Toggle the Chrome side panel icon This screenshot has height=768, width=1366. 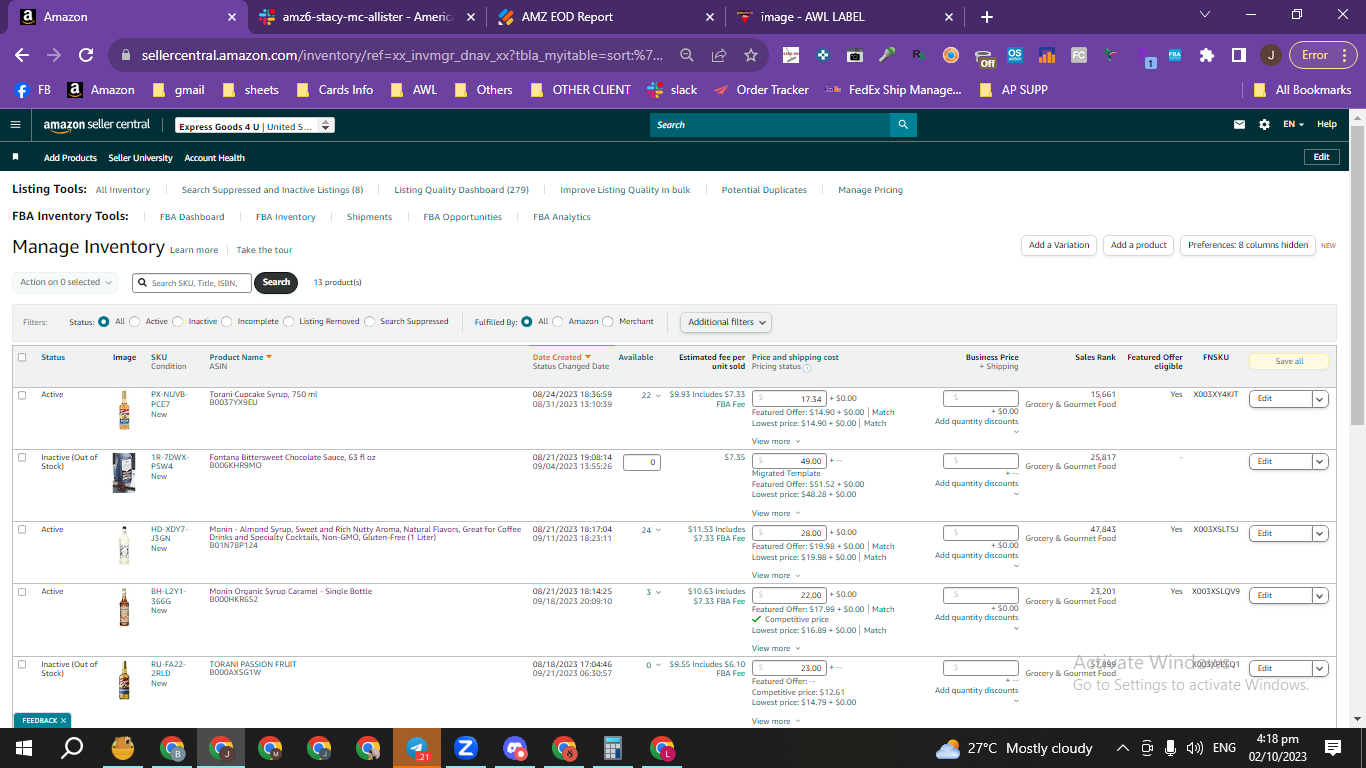(x=1238, y=55)
